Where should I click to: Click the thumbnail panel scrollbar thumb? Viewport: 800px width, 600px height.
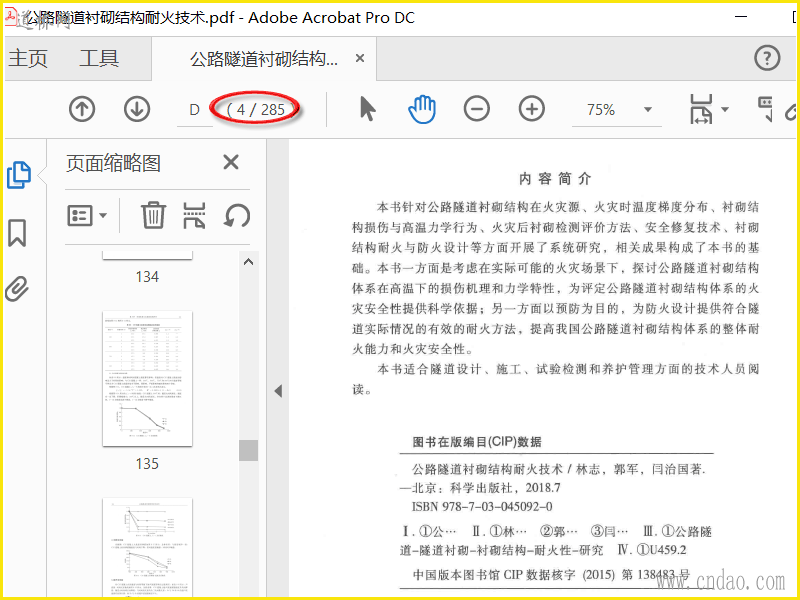coord(248,450)
